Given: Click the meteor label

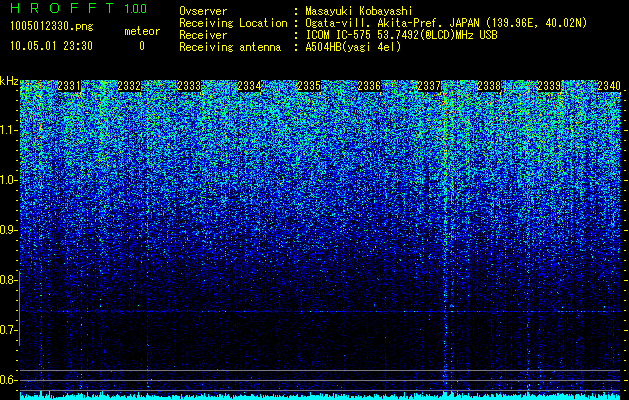Looking at the screenshot, I should (x=142, y=31).
